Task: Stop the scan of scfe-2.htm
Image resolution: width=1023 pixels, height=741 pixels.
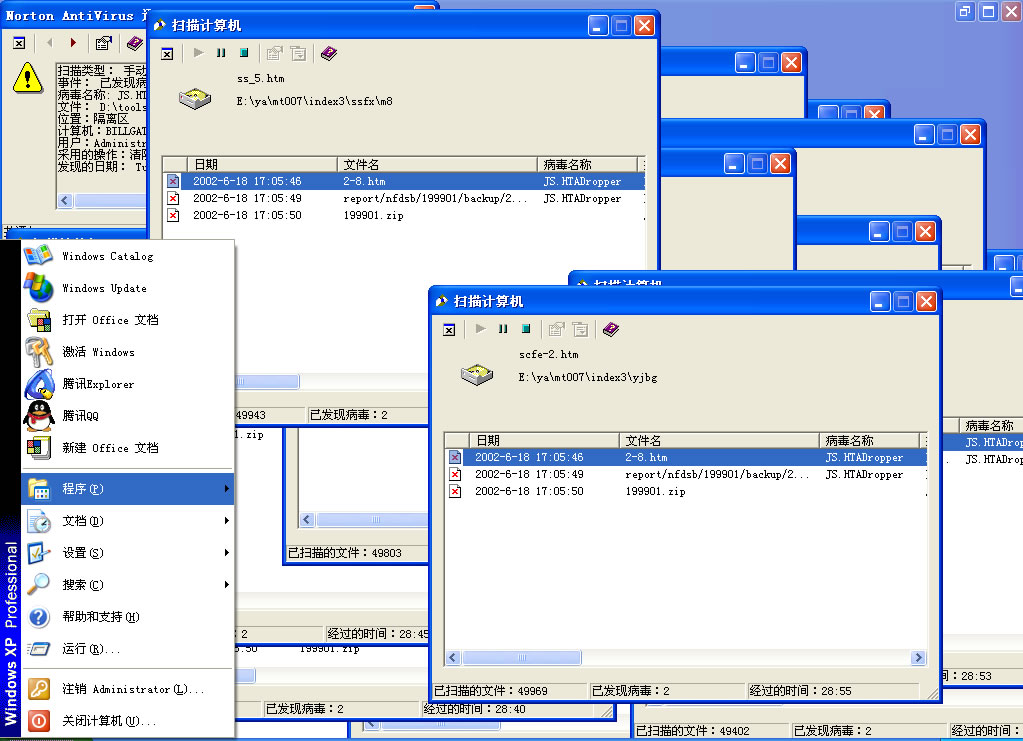Action: click(525, 329)
